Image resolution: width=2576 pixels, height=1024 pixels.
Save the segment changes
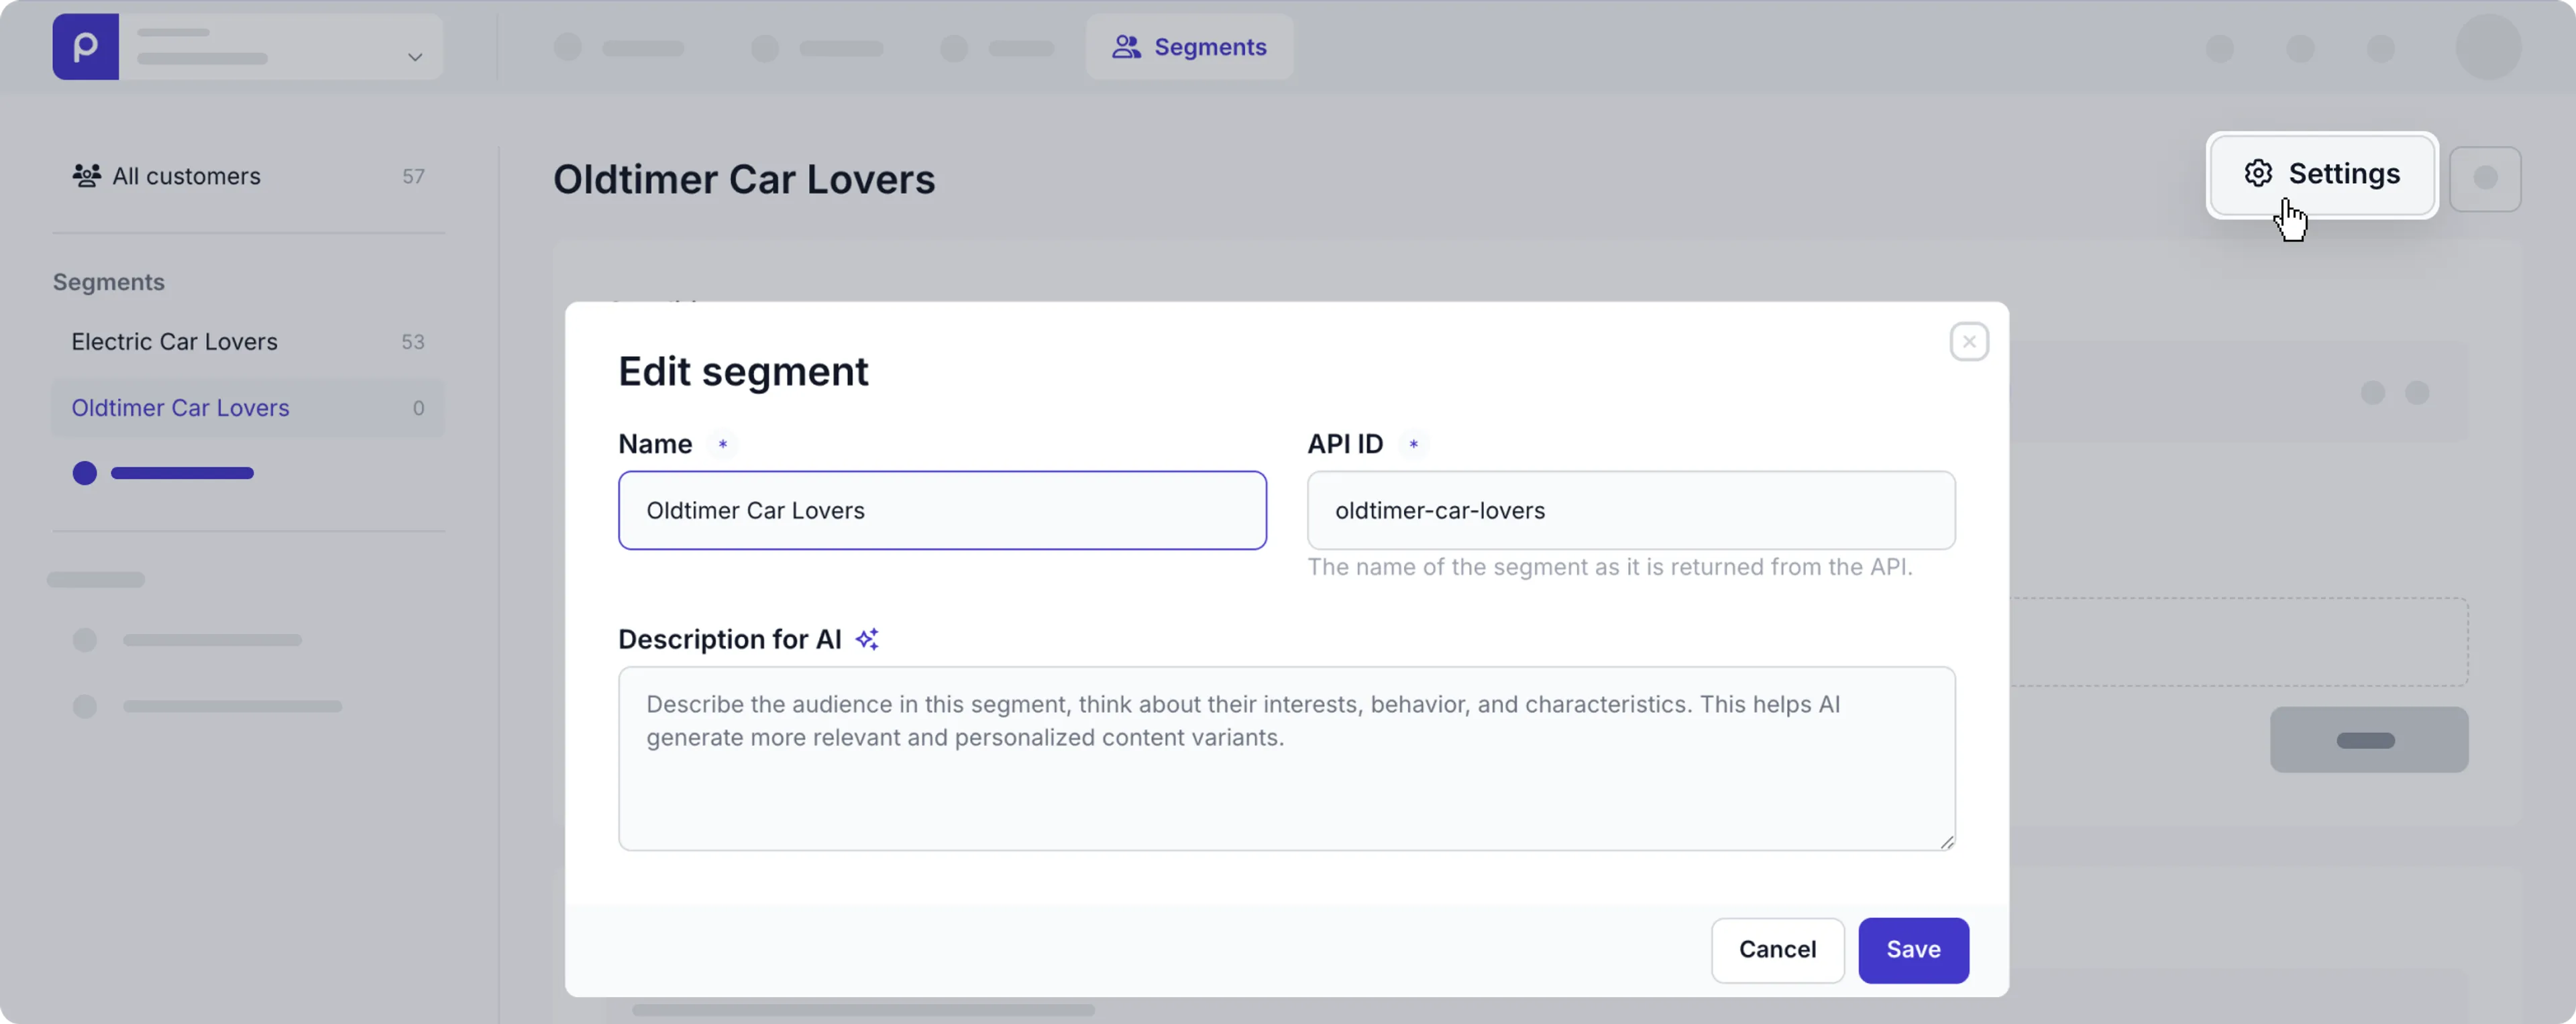point(1912,950)
